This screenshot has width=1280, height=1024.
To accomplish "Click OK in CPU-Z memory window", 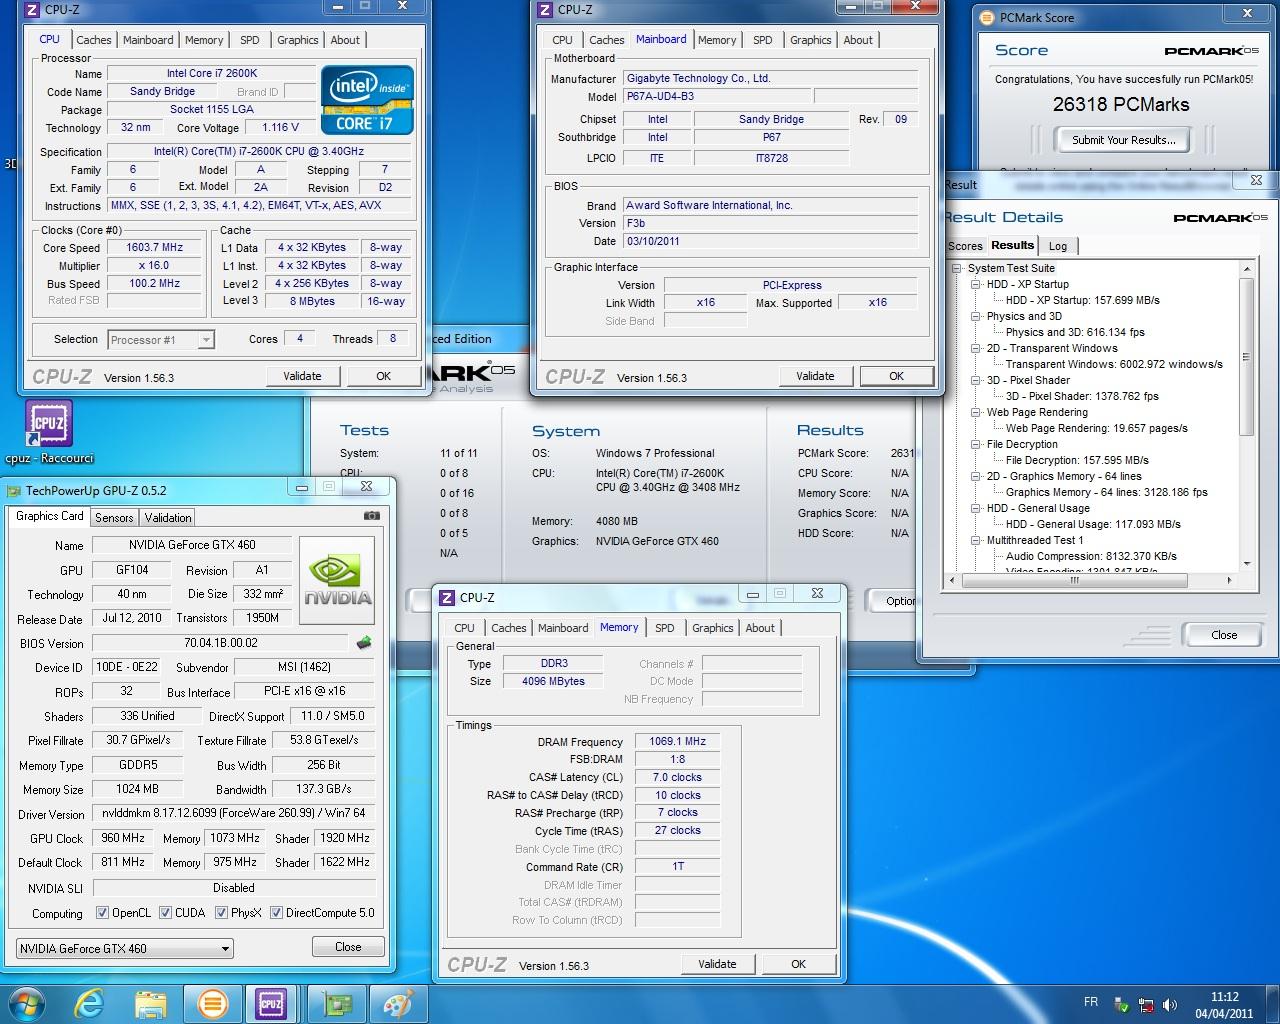I will click(x=798, y=964).
